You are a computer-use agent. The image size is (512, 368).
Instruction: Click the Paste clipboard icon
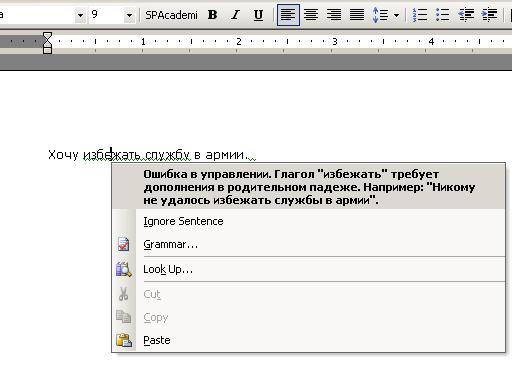[124, 340]
